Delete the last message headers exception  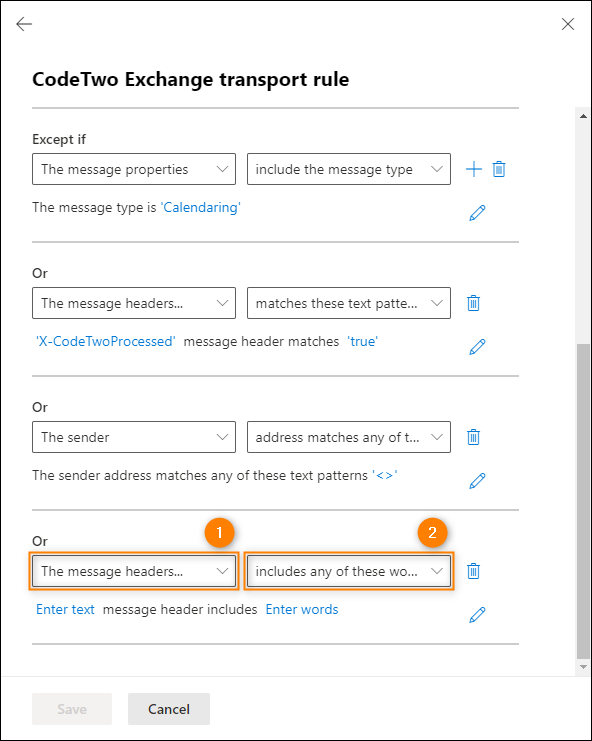(473, 571)
